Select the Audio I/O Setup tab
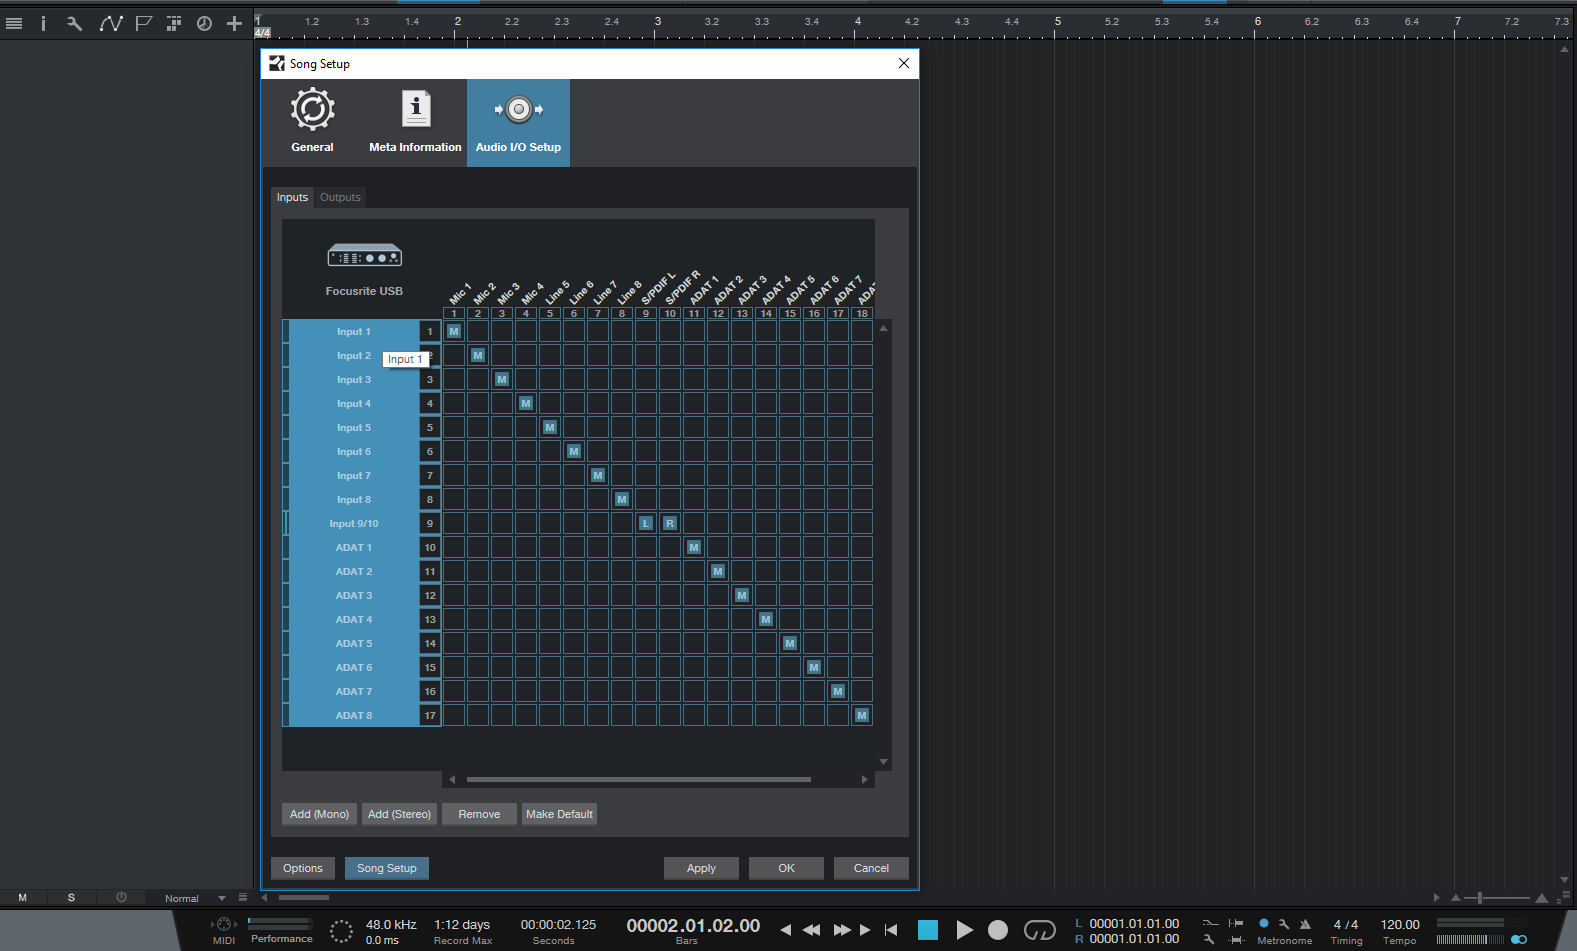 [518, 122]
